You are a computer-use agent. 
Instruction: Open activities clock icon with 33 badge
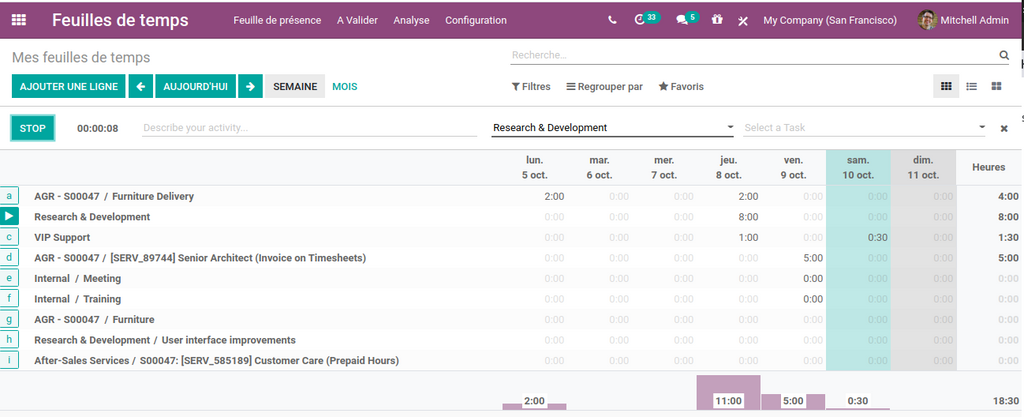(x=641, y=20)
